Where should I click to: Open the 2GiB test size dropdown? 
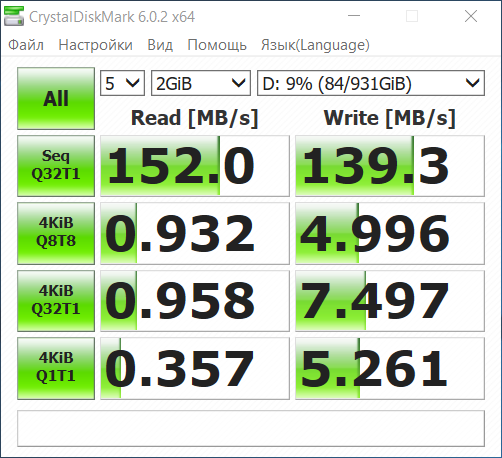201,83
